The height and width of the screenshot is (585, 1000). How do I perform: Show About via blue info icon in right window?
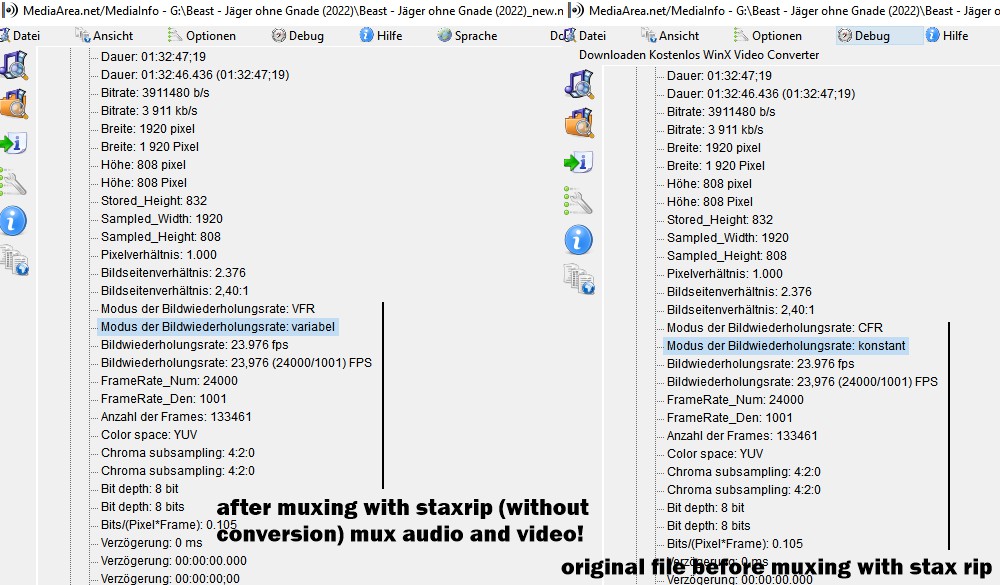579,239
